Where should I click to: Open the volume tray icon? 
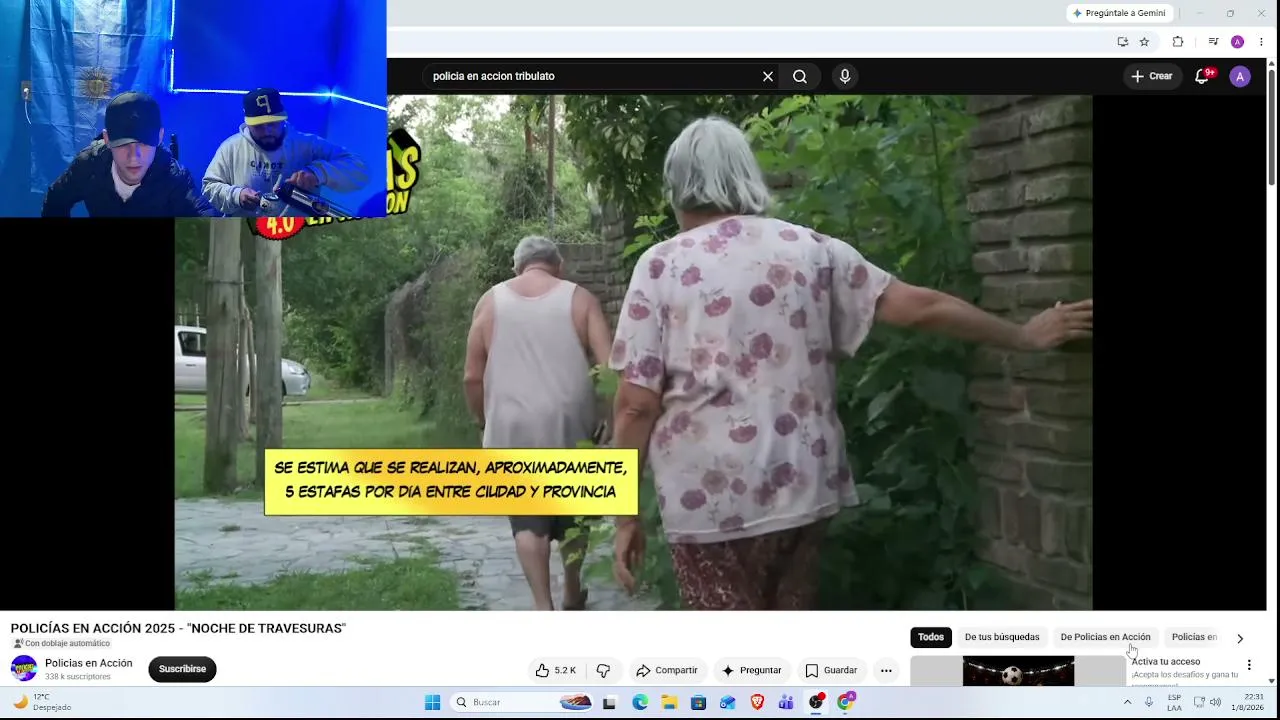(1215, 702)
